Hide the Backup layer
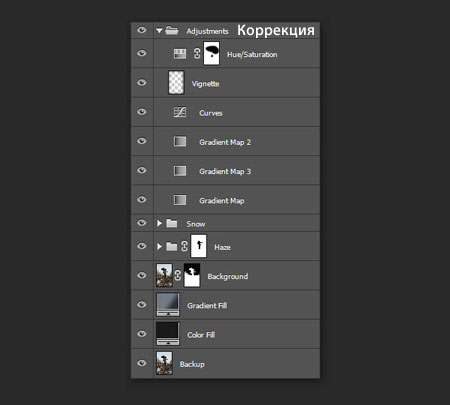 coord(142,363)
